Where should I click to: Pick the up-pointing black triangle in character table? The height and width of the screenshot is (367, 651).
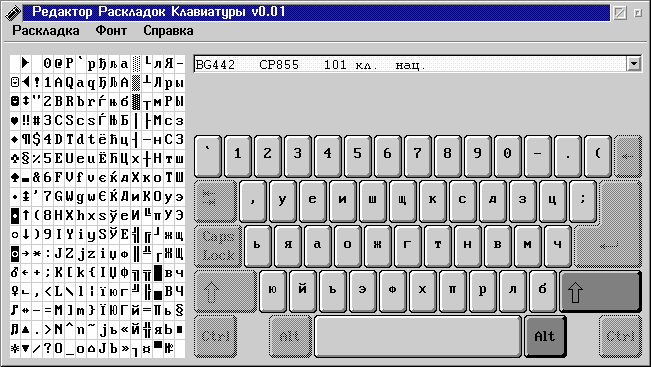coord(26,329)
